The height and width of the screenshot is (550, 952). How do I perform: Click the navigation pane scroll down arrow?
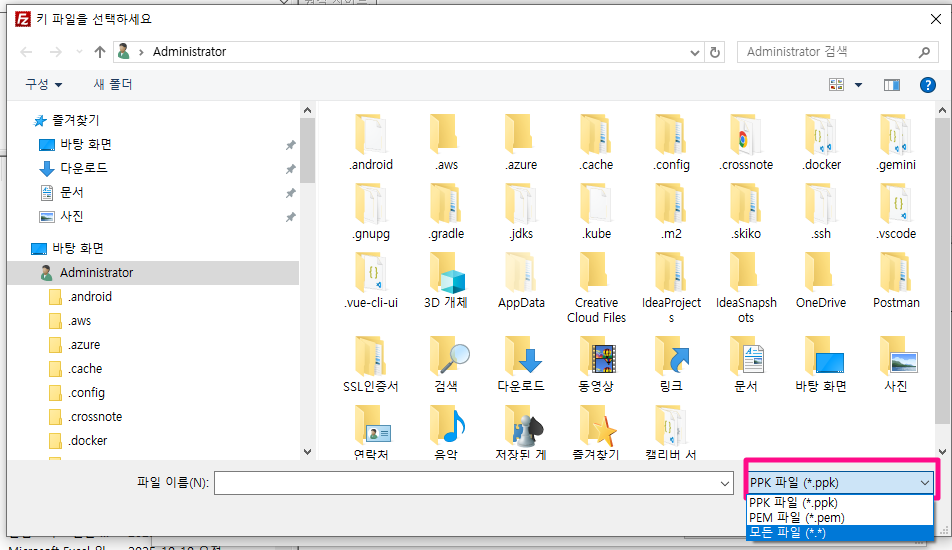pos(307,452)
